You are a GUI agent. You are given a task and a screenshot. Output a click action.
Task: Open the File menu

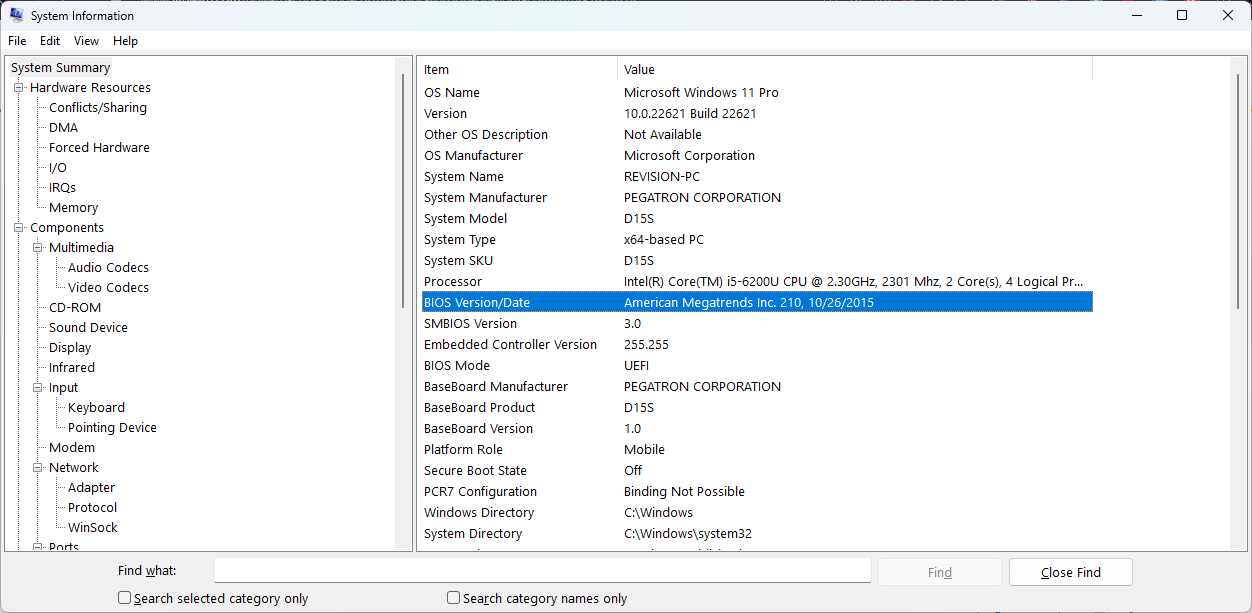click(17, 41)
